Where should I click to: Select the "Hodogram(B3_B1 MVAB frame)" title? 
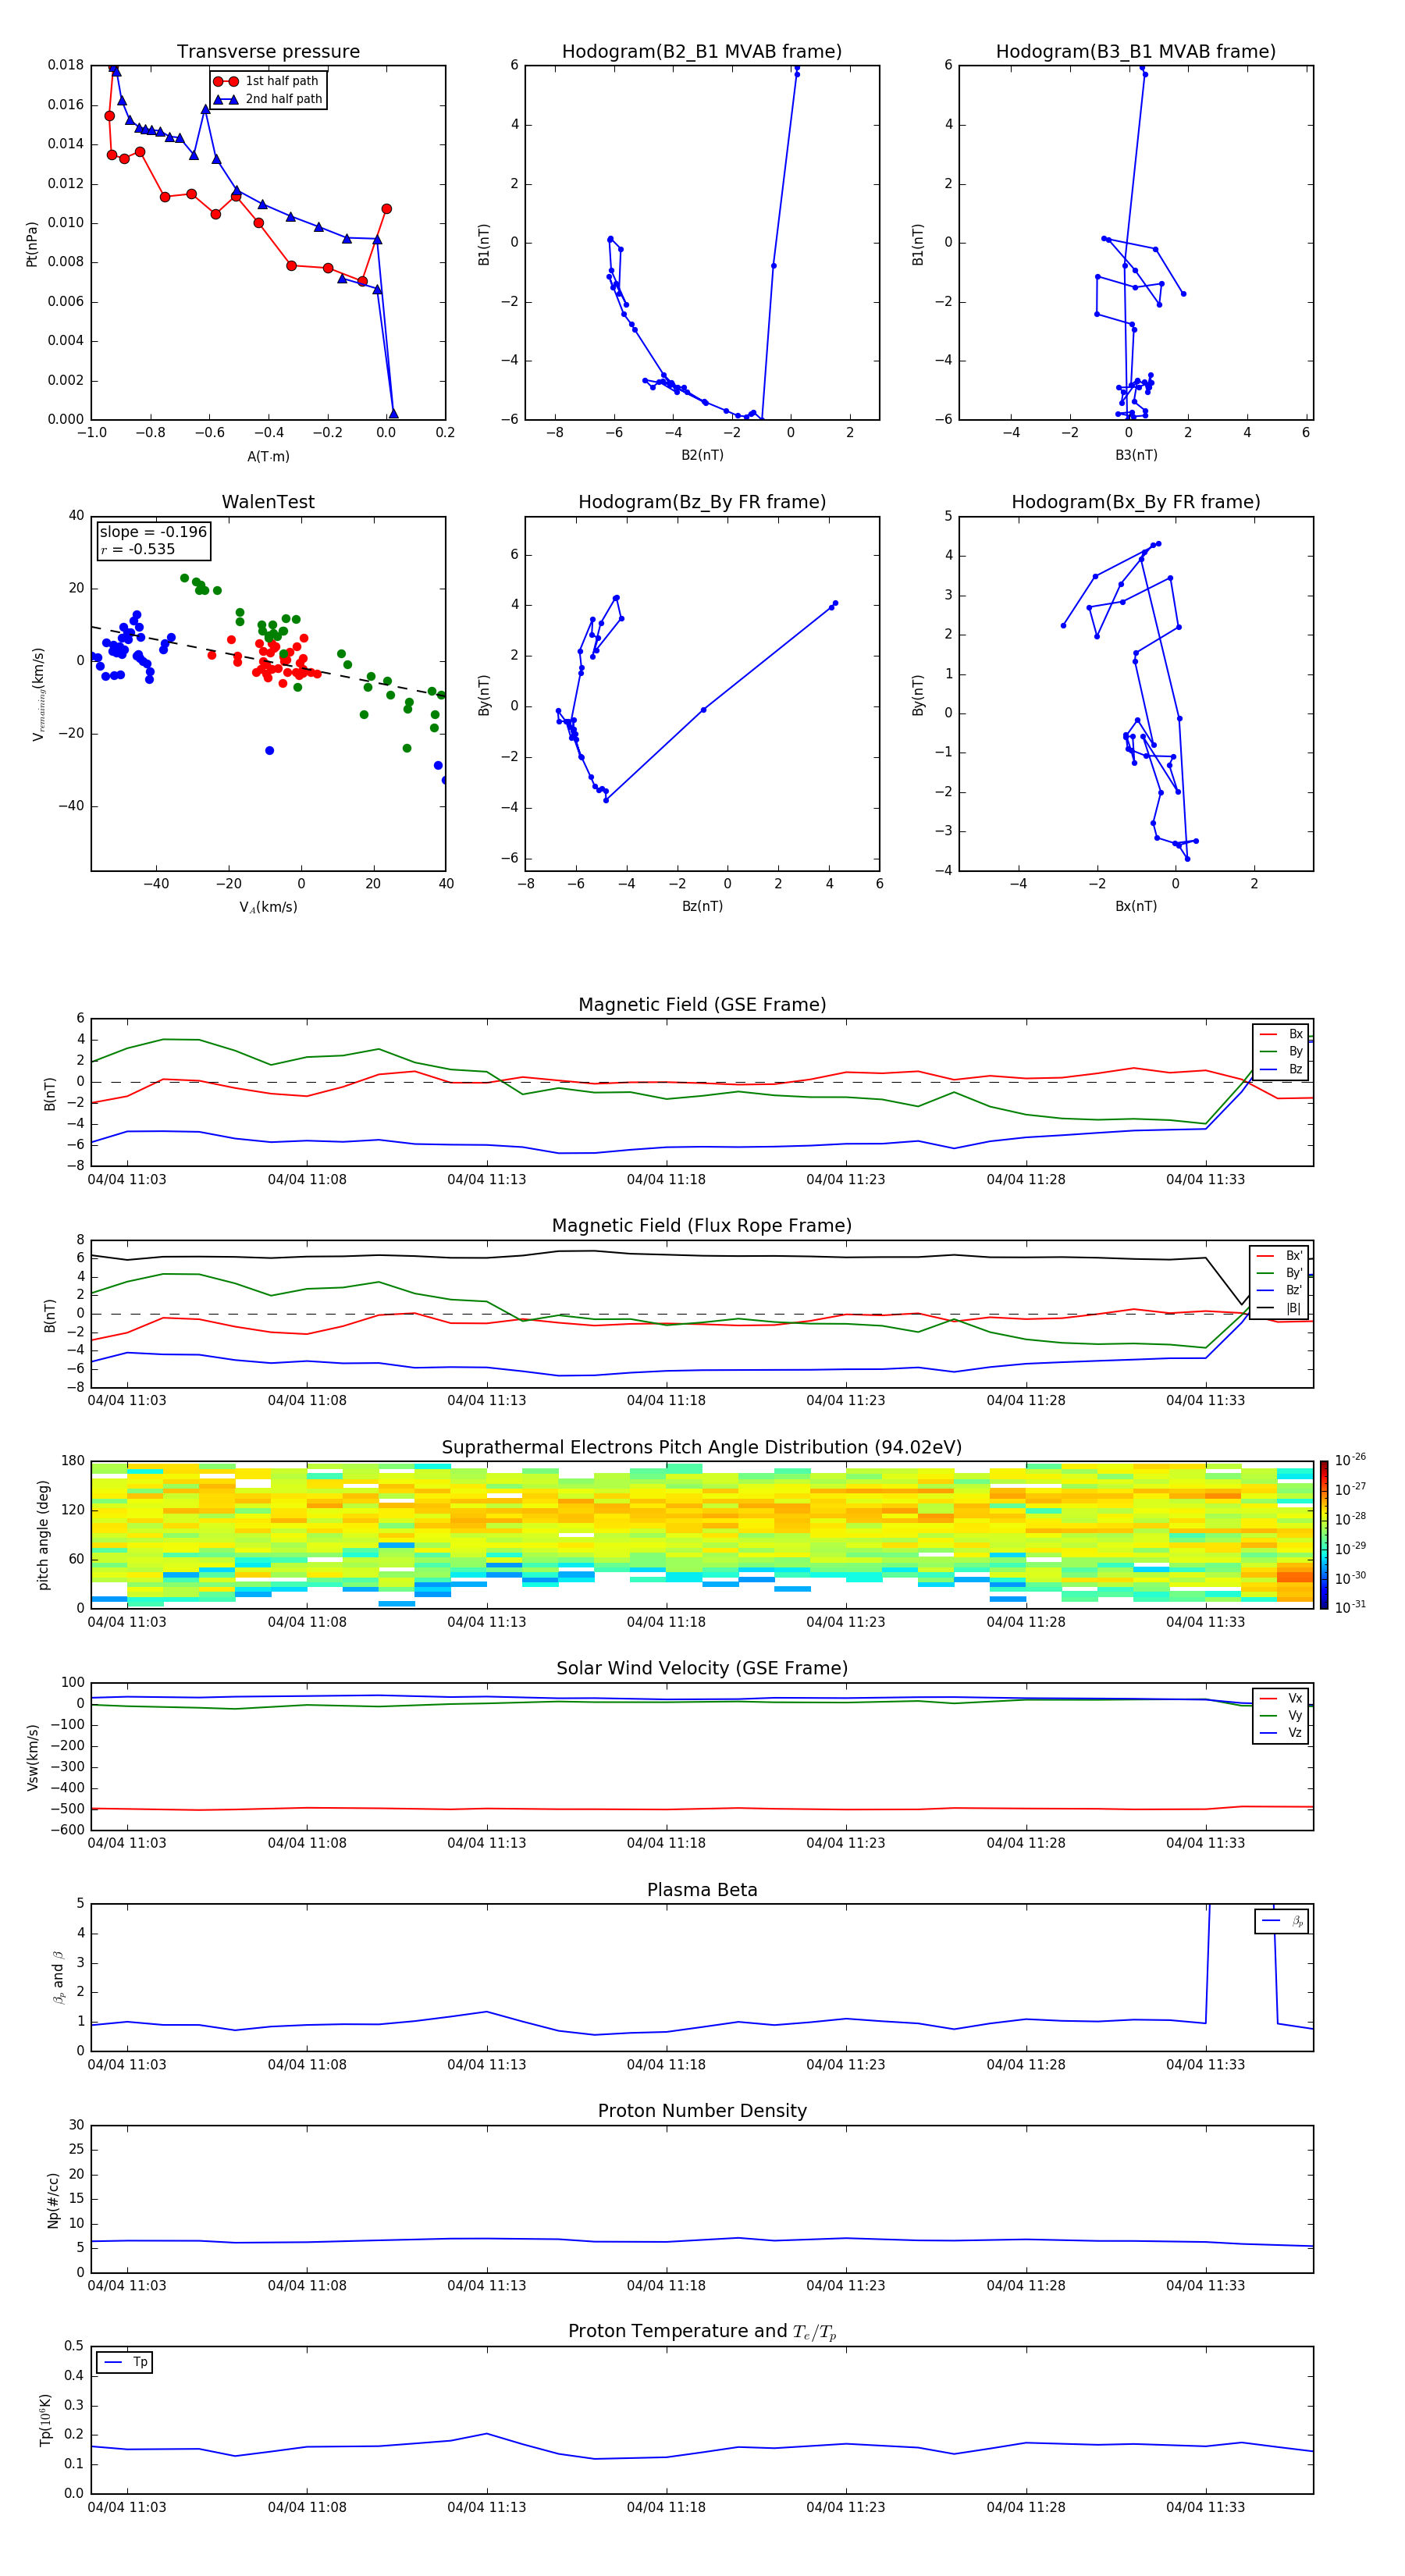click(1136, 52)
